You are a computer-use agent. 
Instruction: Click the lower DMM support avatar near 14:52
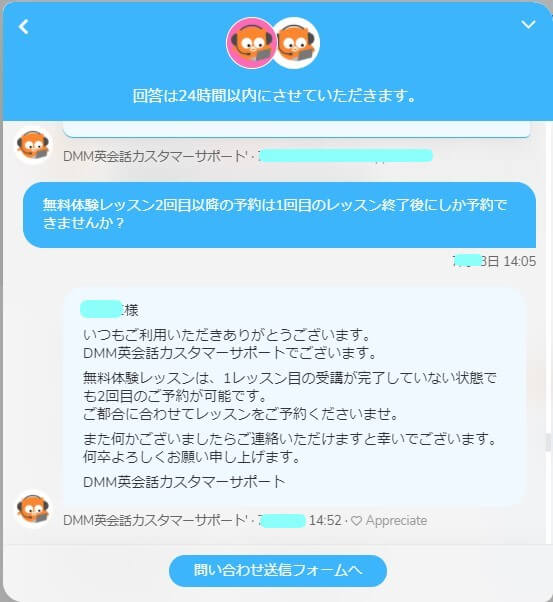33,509
